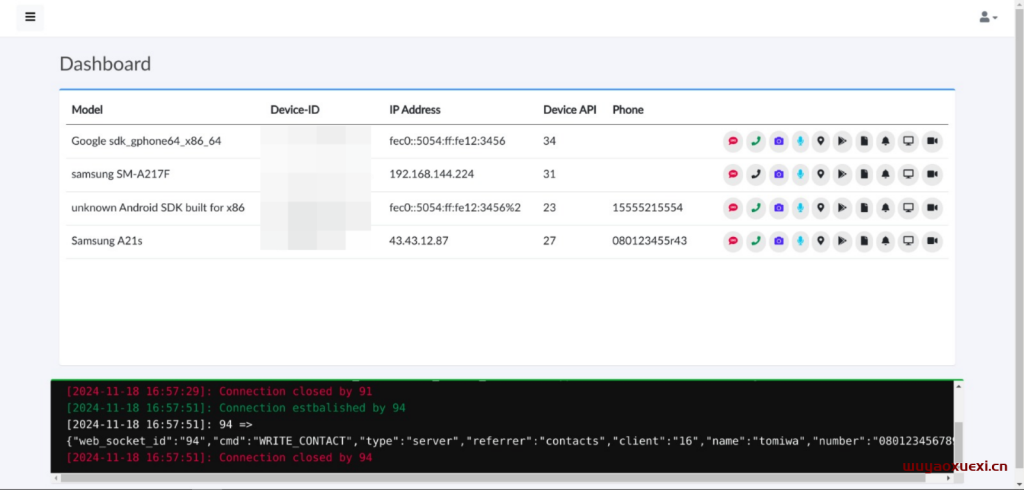This screenshot has width=1024, height=490.
Task: Click location pin for samsung SM-A217F
Action: (x=821, y=174)
